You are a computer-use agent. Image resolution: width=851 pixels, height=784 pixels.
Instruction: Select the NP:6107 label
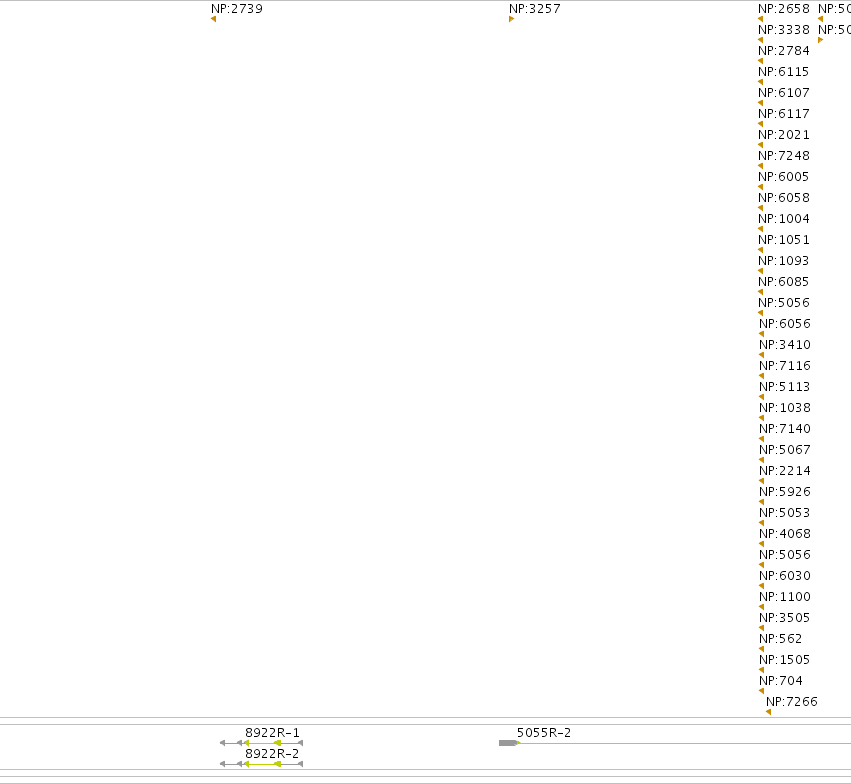[784, 92]
